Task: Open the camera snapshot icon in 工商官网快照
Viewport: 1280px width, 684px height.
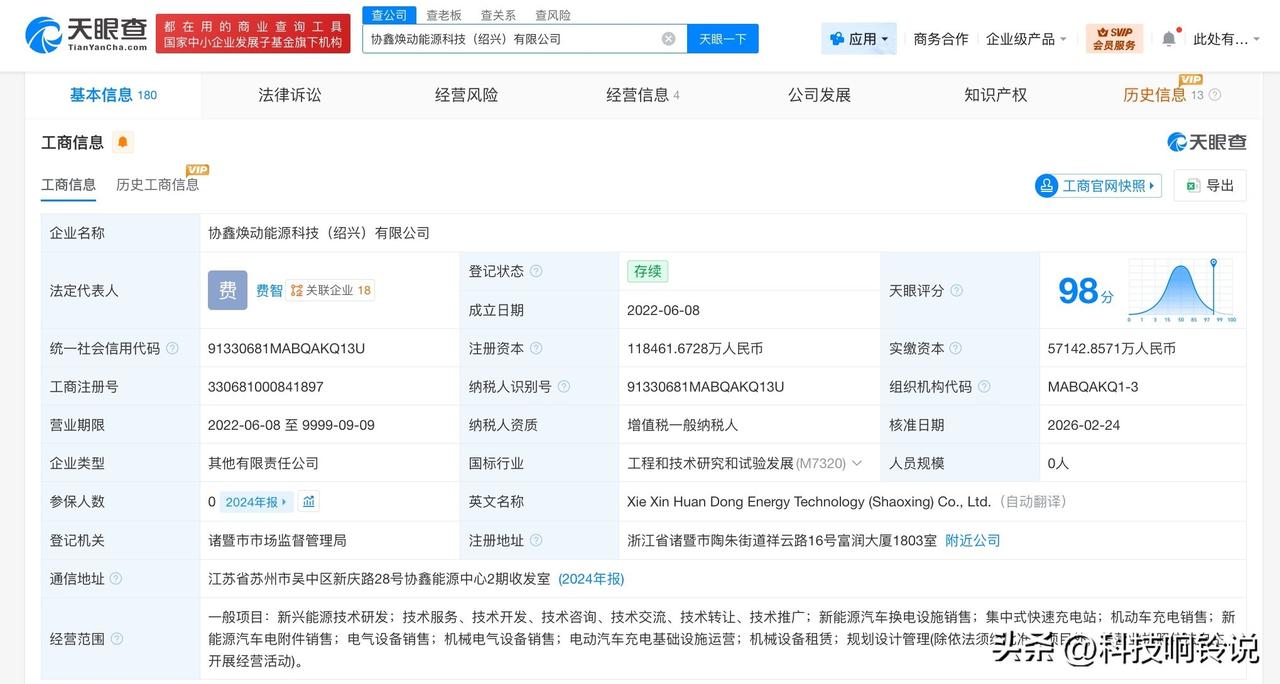Action: (x=1047, y=185)
